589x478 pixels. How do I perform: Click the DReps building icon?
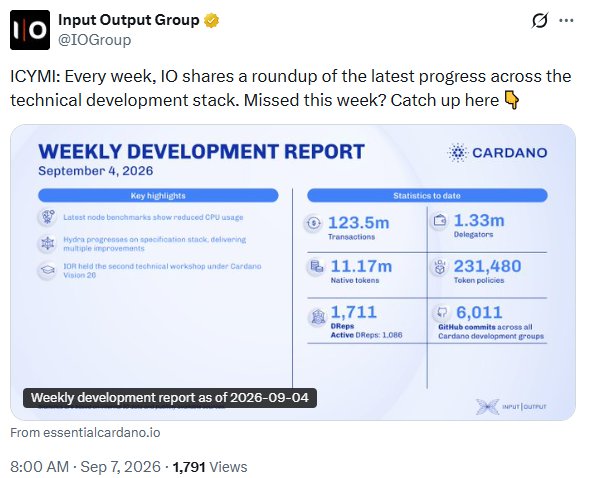[317, 317]
